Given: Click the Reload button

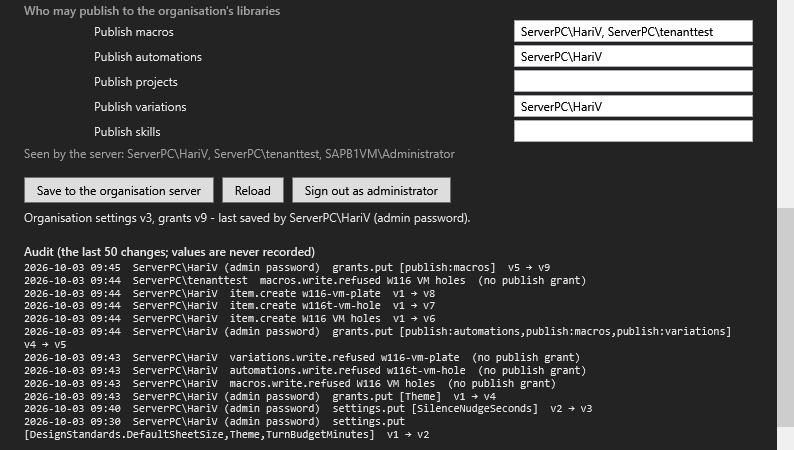Looking at the screenshot, I should [x=253, y=190].
